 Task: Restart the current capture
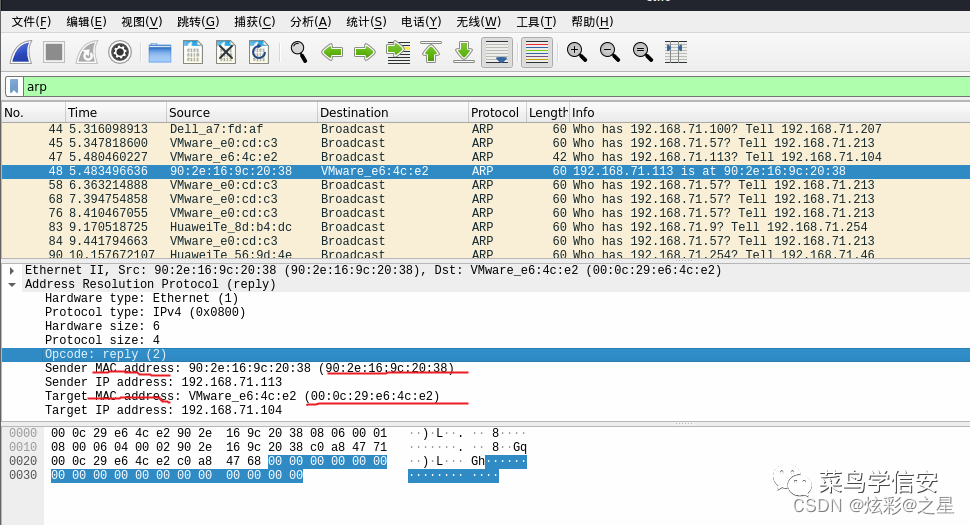click(87, 52)
